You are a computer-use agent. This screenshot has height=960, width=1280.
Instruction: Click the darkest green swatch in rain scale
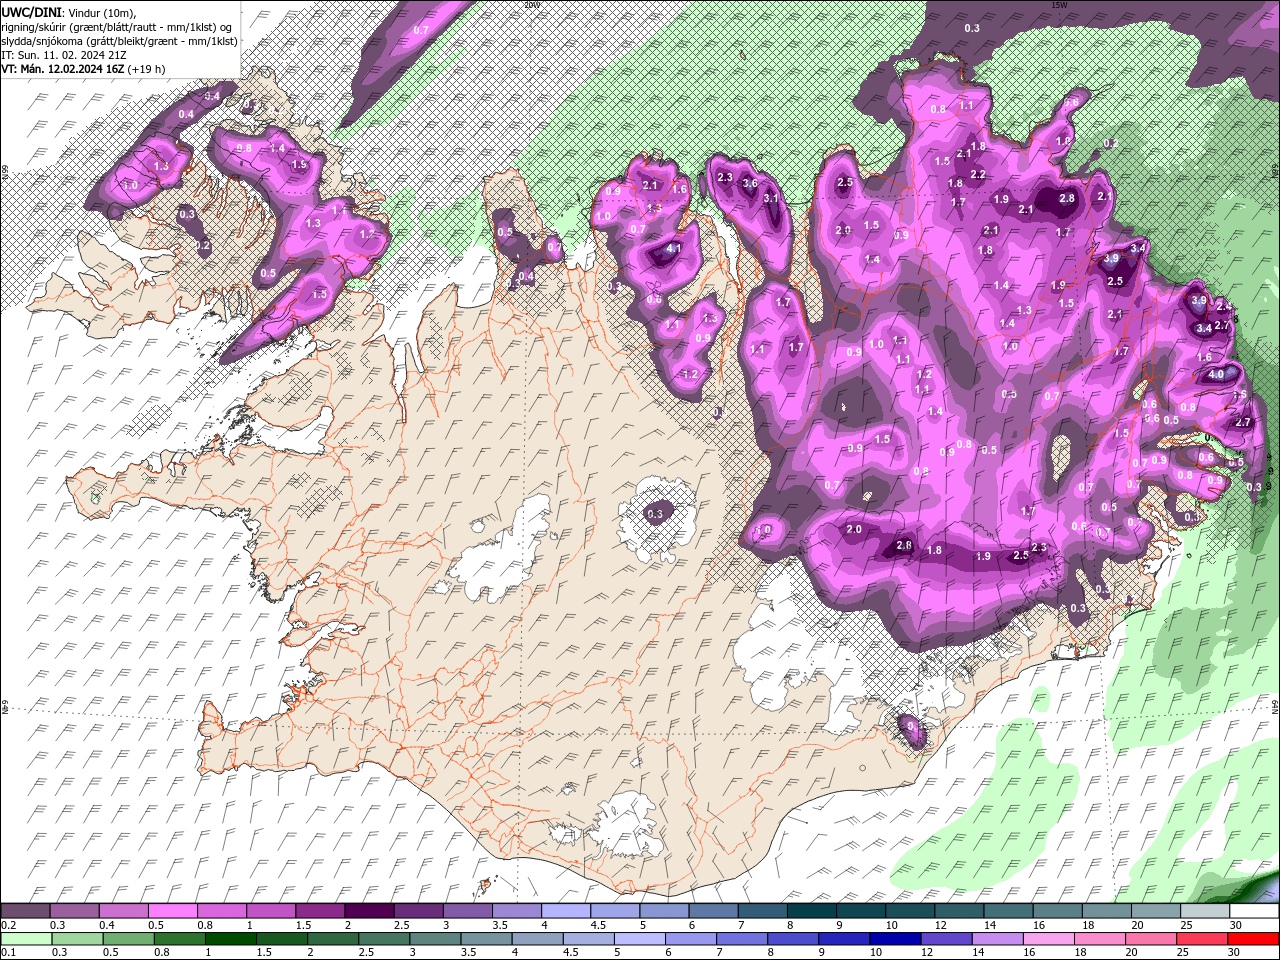(x=231, y=939)
